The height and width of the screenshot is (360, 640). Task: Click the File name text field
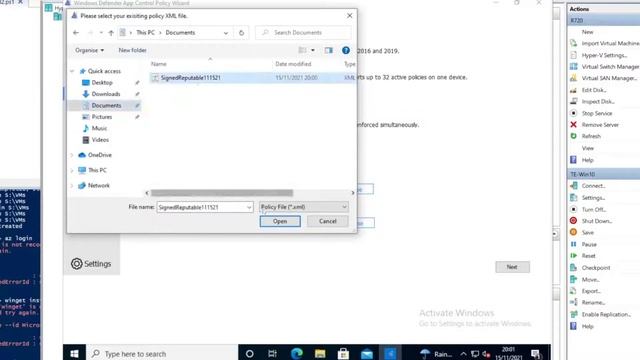click(202, 207)
